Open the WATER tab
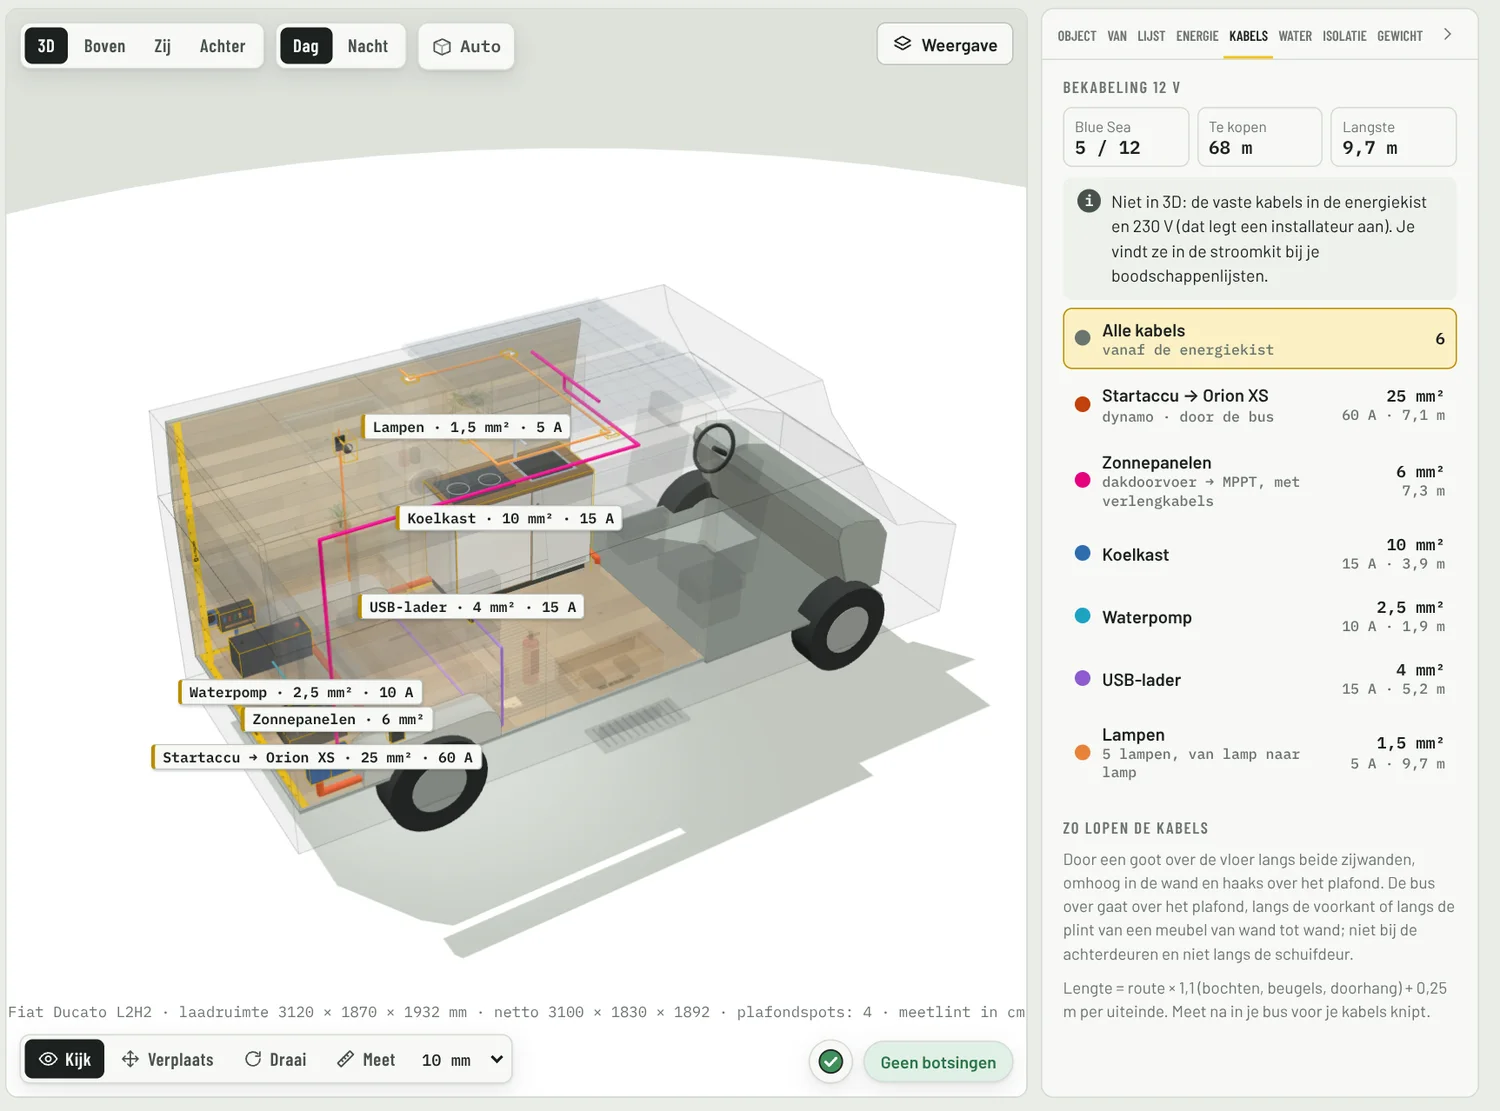The width and height of the screenshot is (1500, 1111). 1295,36
